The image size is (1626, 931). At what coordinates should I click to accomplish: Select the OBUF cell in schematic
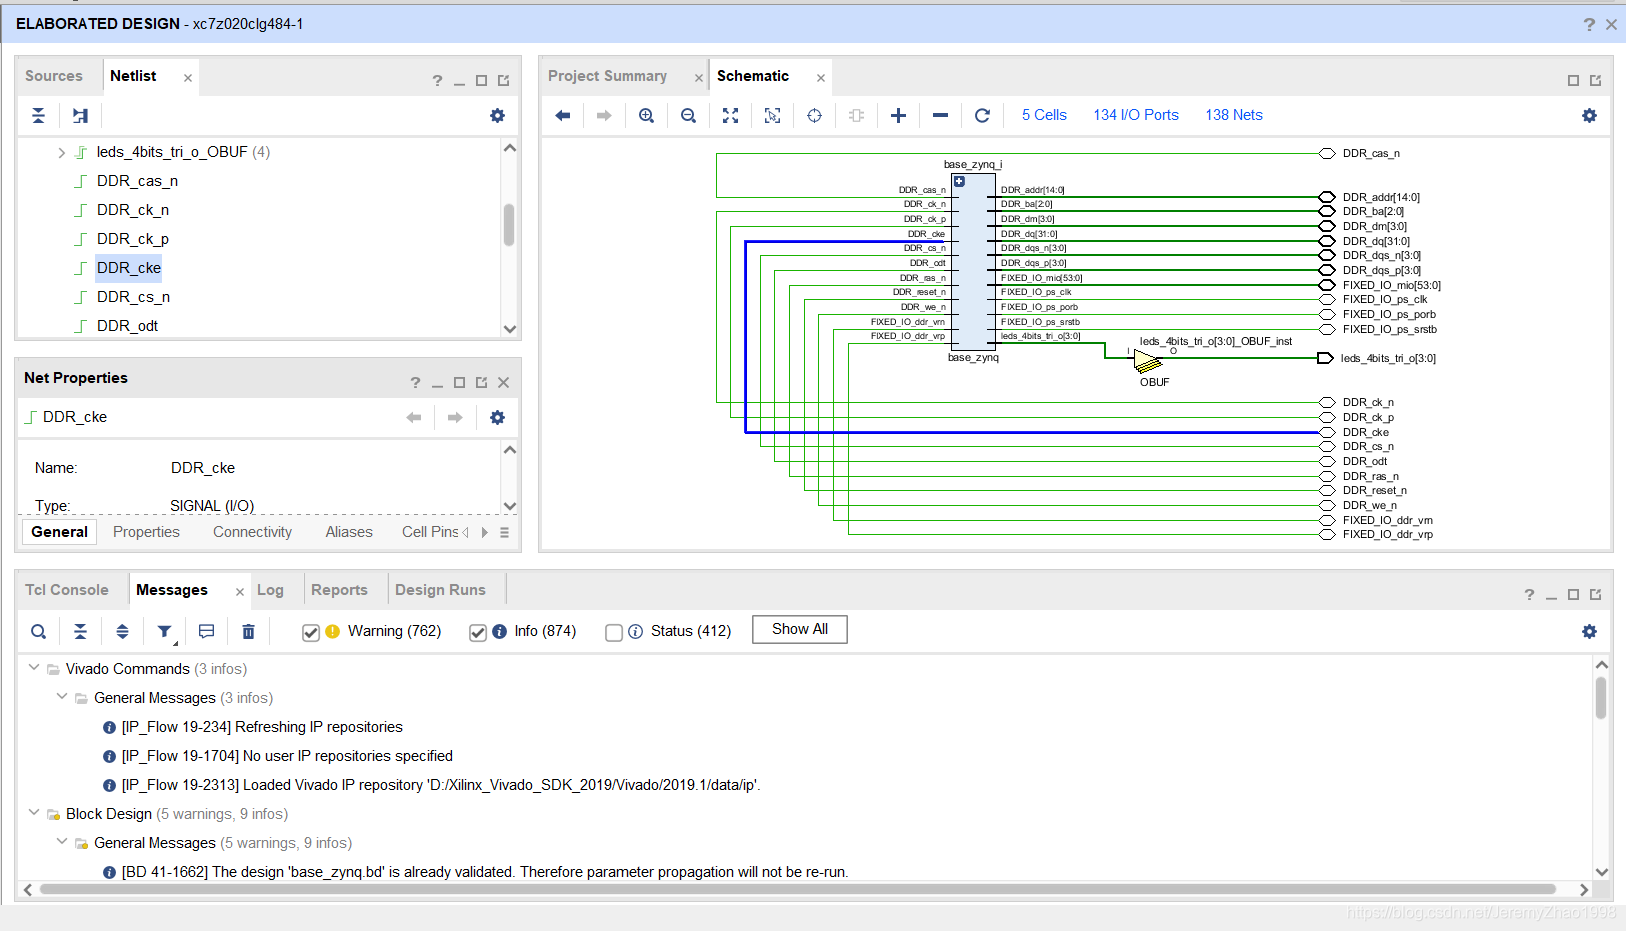click(x=1148, y=361)
